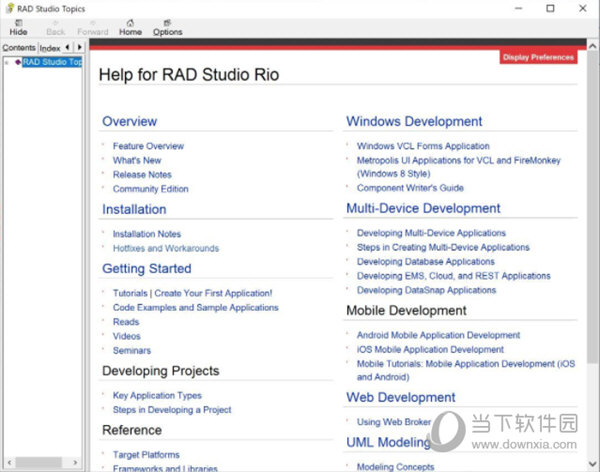
Task: Switch to the Index tab
Action: coord(50,48)
